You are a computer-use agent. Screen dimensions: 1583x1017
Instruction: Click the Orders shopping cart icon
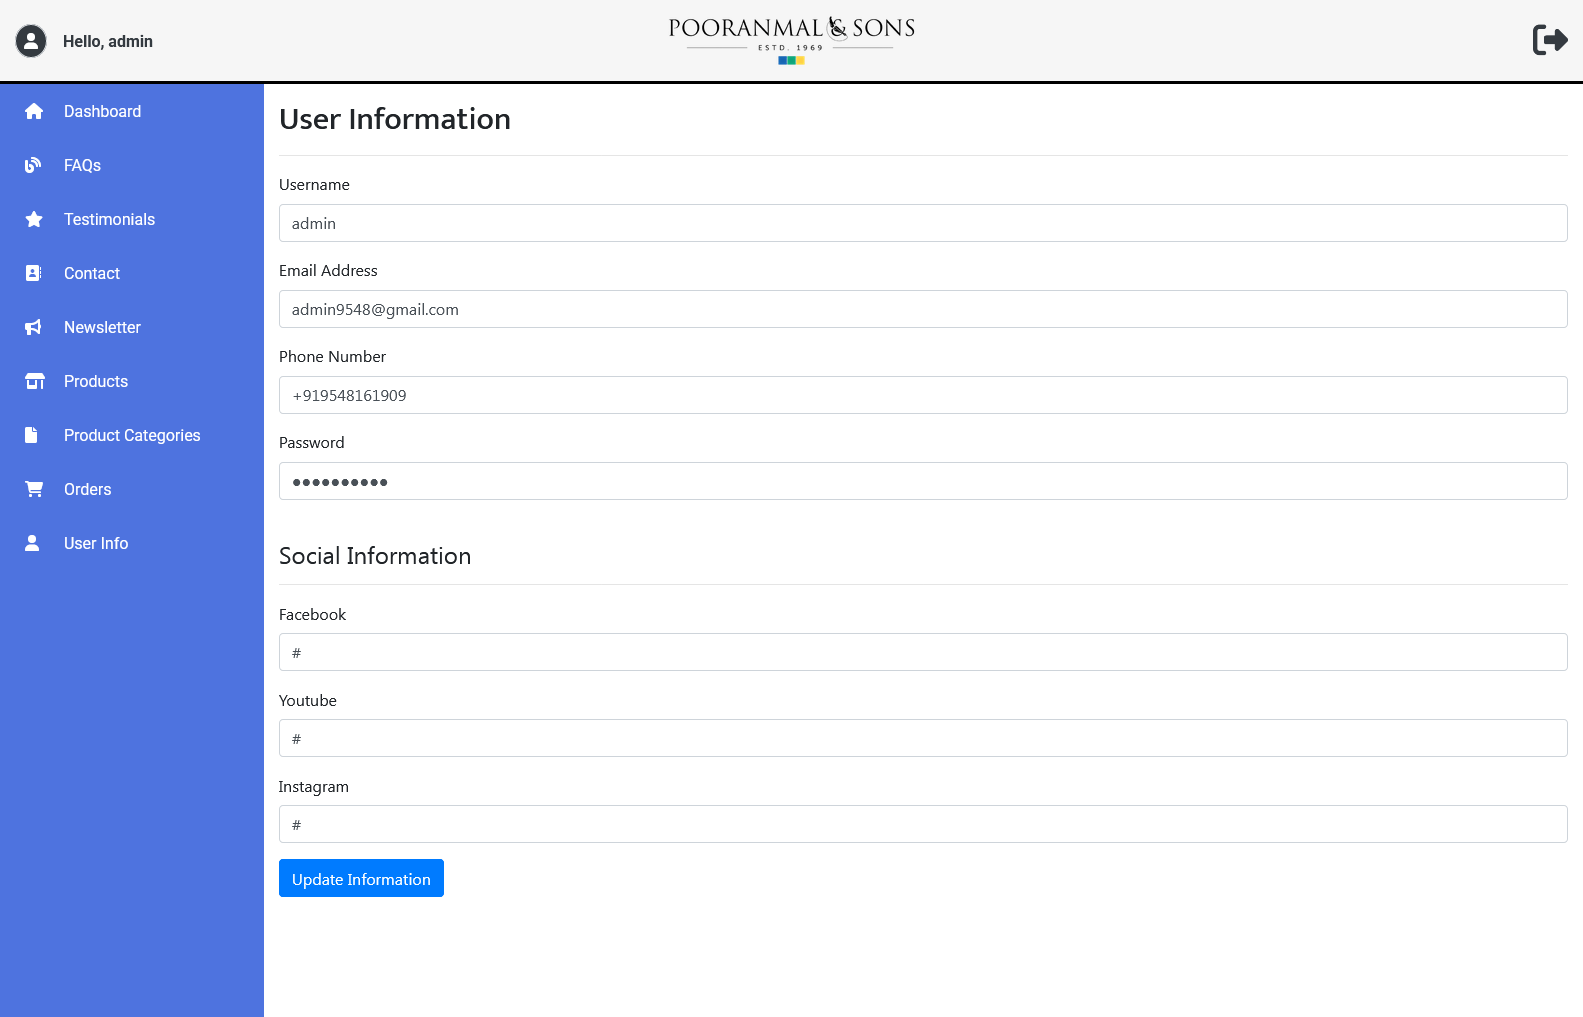click(x=34, y=489)
